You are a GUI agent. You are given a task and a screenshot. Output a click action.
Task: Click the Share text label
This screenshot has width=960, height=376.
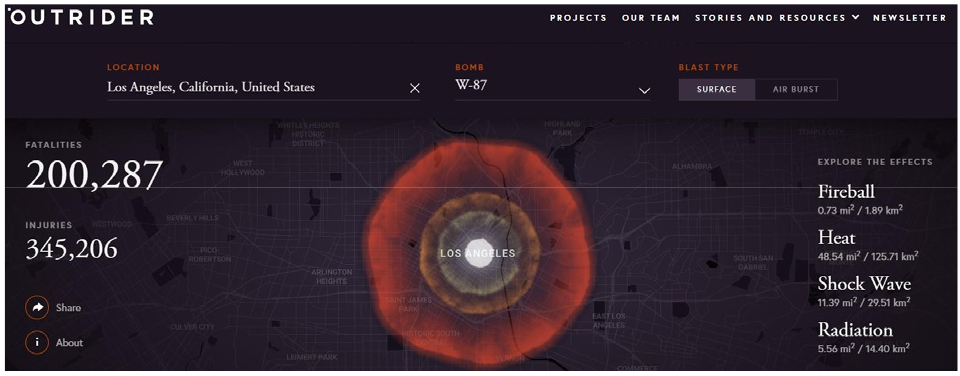68,308
